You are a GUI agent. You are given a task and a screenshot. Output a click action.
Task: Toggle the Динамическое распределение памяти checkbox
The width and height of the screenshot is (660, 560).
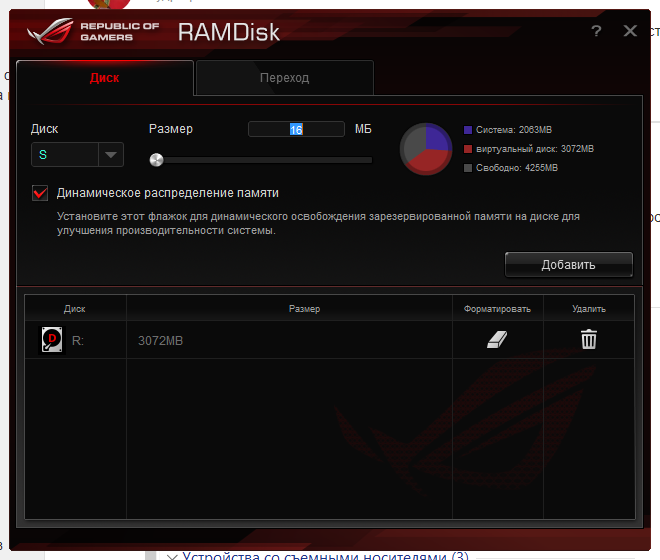pyautogui.click(x=40, y=193)
